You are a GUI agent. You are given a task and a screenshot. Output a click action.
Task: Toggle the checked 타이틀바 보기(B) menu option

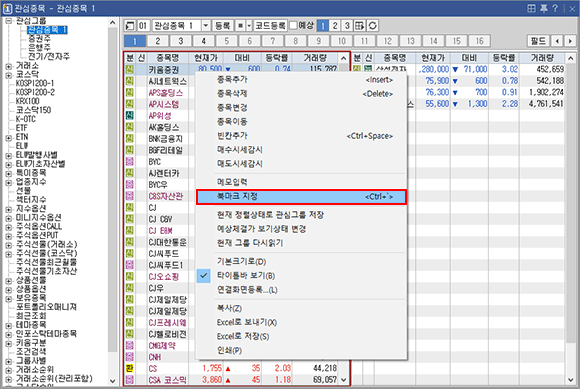(x=301, y=275)
